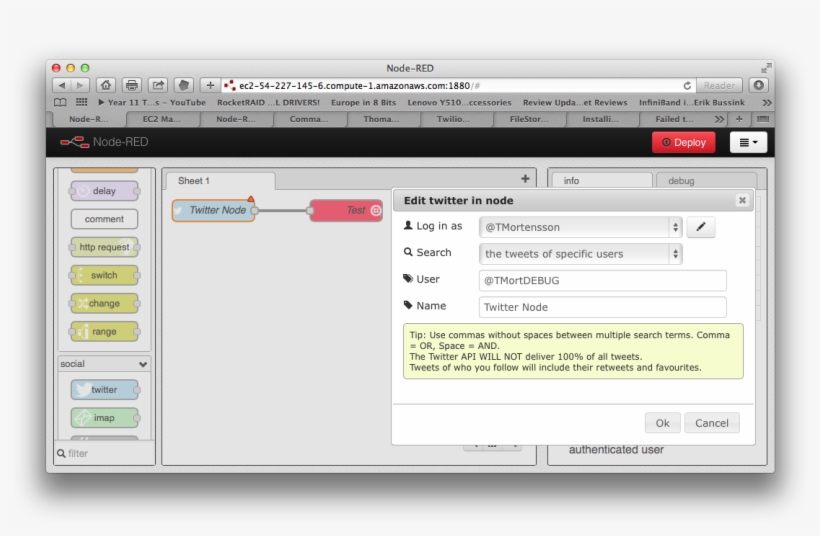820x536 pixels.
Task: Open the Safari downloads icon
Action: click(759, 85)
